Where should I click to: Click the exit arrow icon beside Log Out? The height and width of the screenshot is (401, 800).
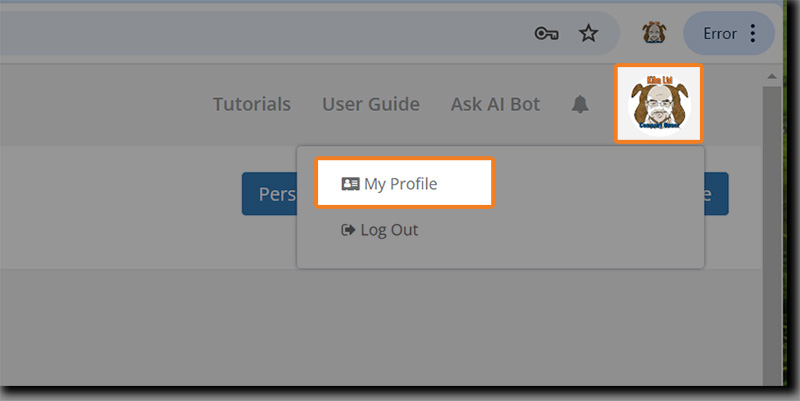348,230
